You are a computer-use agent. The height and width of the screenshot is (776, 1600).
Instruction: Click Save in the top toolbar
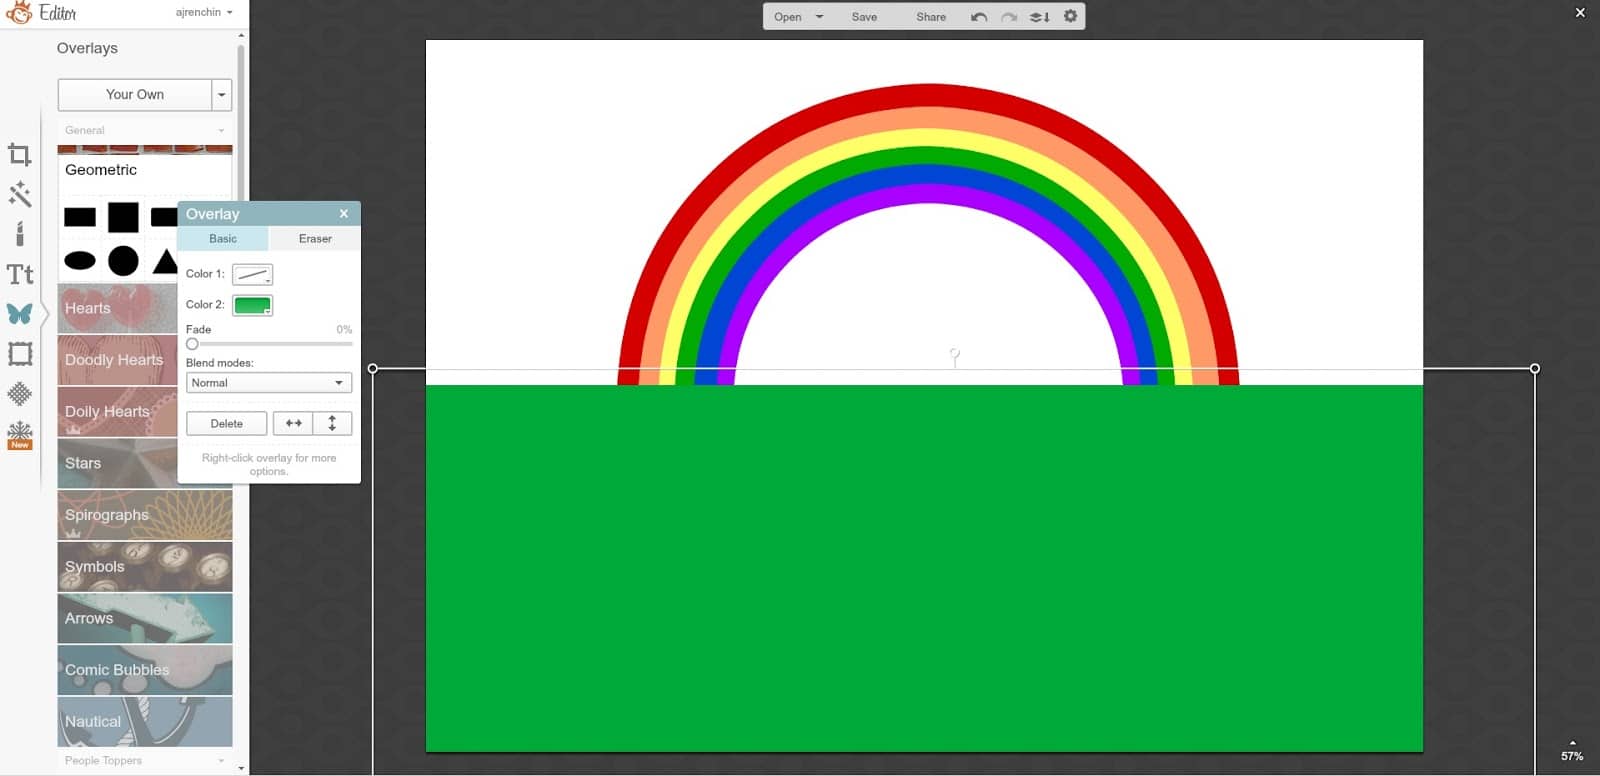(864, 17)
